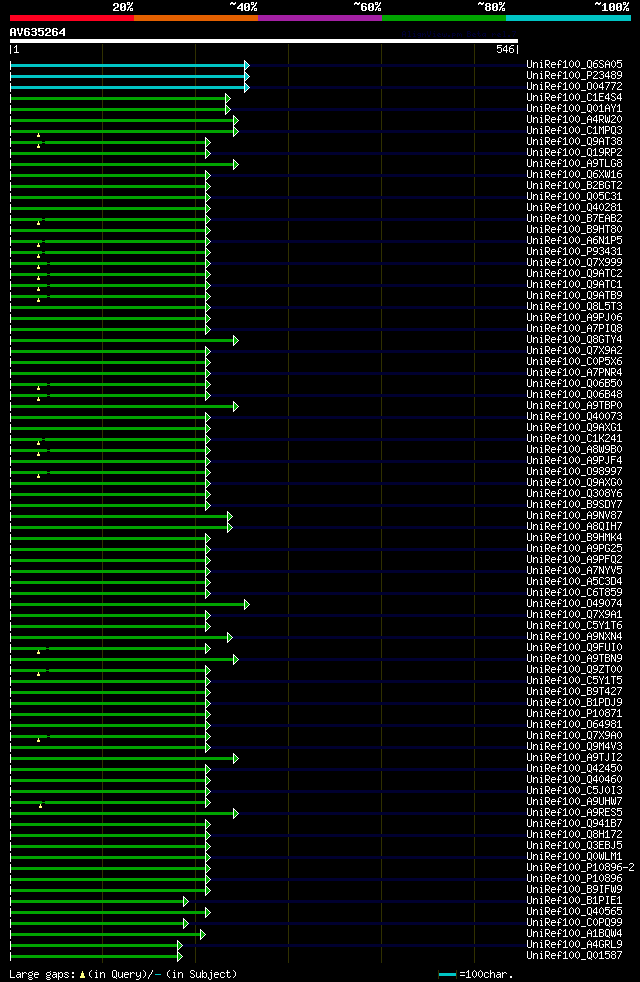
Task: Click the yellow gap marker in the UniRef100_A6N1P5 row
Action: pos(38,244)
